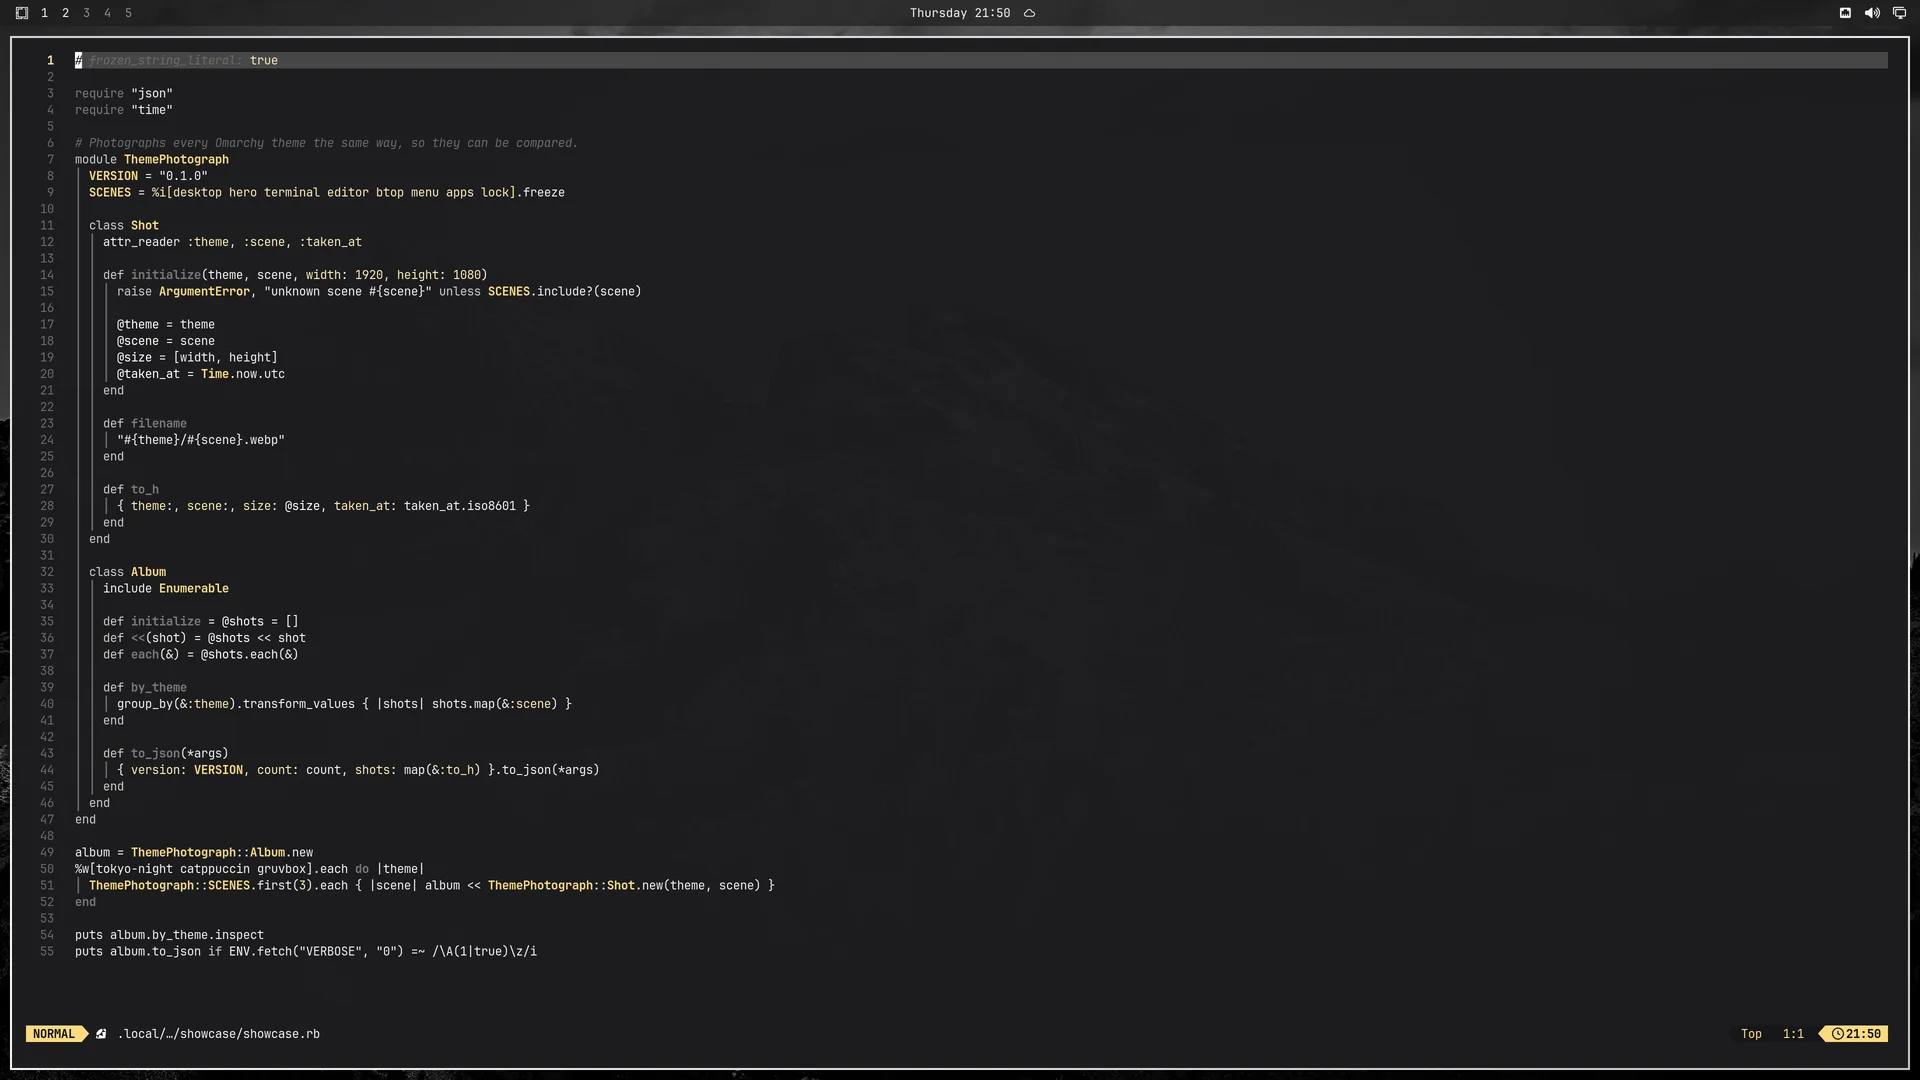Switch to workspace 4
This screenshot has width=1920, height=1080.
[107, 13]
